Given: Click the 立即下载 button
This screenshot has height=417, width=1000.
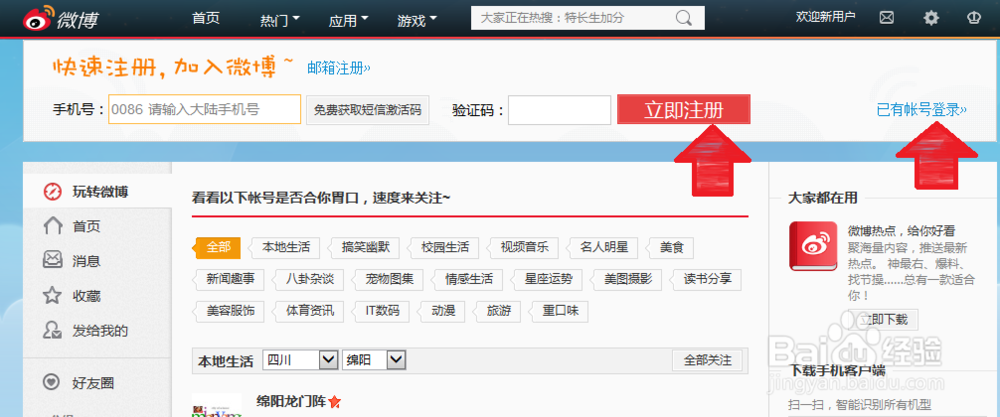Looking at the screenshot, I should click(x=883, y=319).
